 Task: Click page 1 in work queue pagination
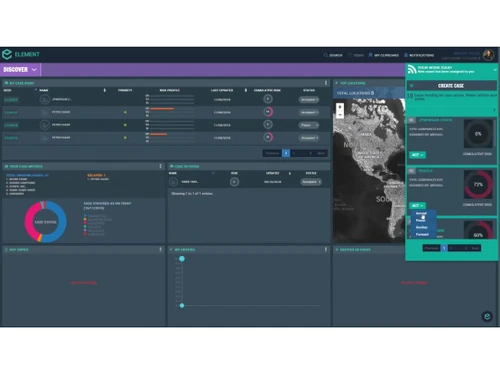tap(444, 248)
